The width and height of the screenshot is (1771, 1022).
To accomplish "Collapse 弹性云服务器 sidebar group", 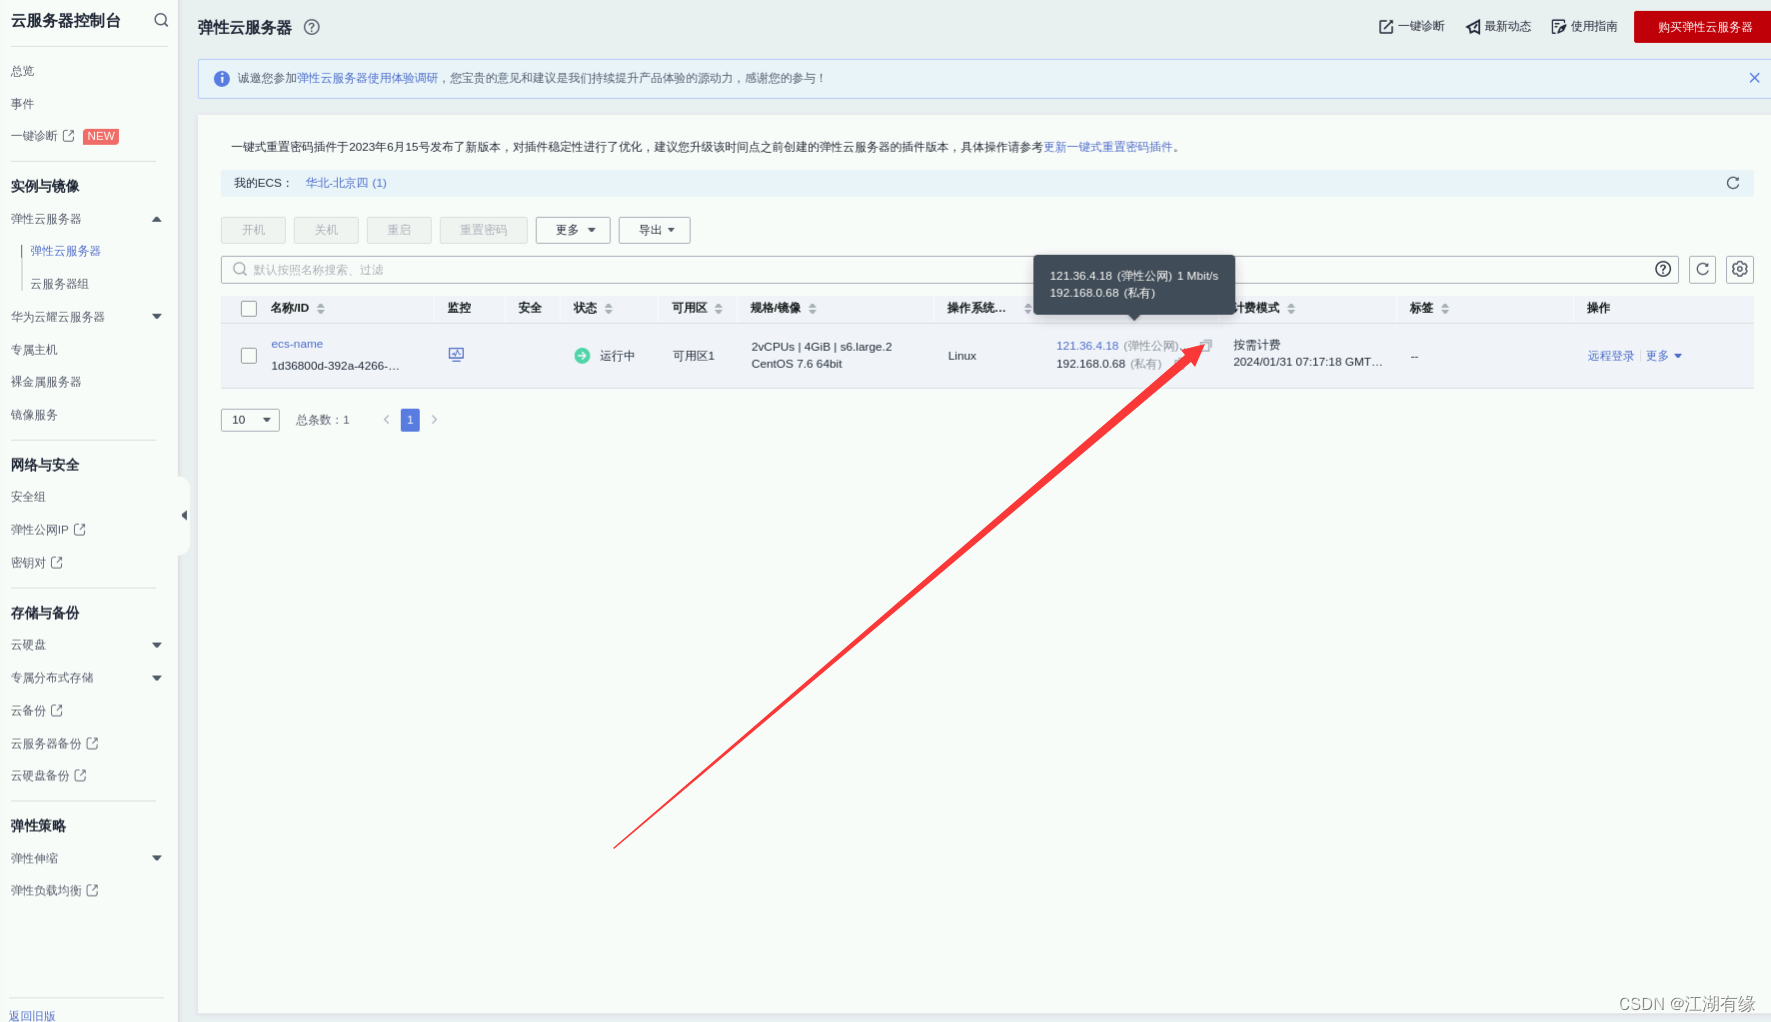I will click(157, 219).
